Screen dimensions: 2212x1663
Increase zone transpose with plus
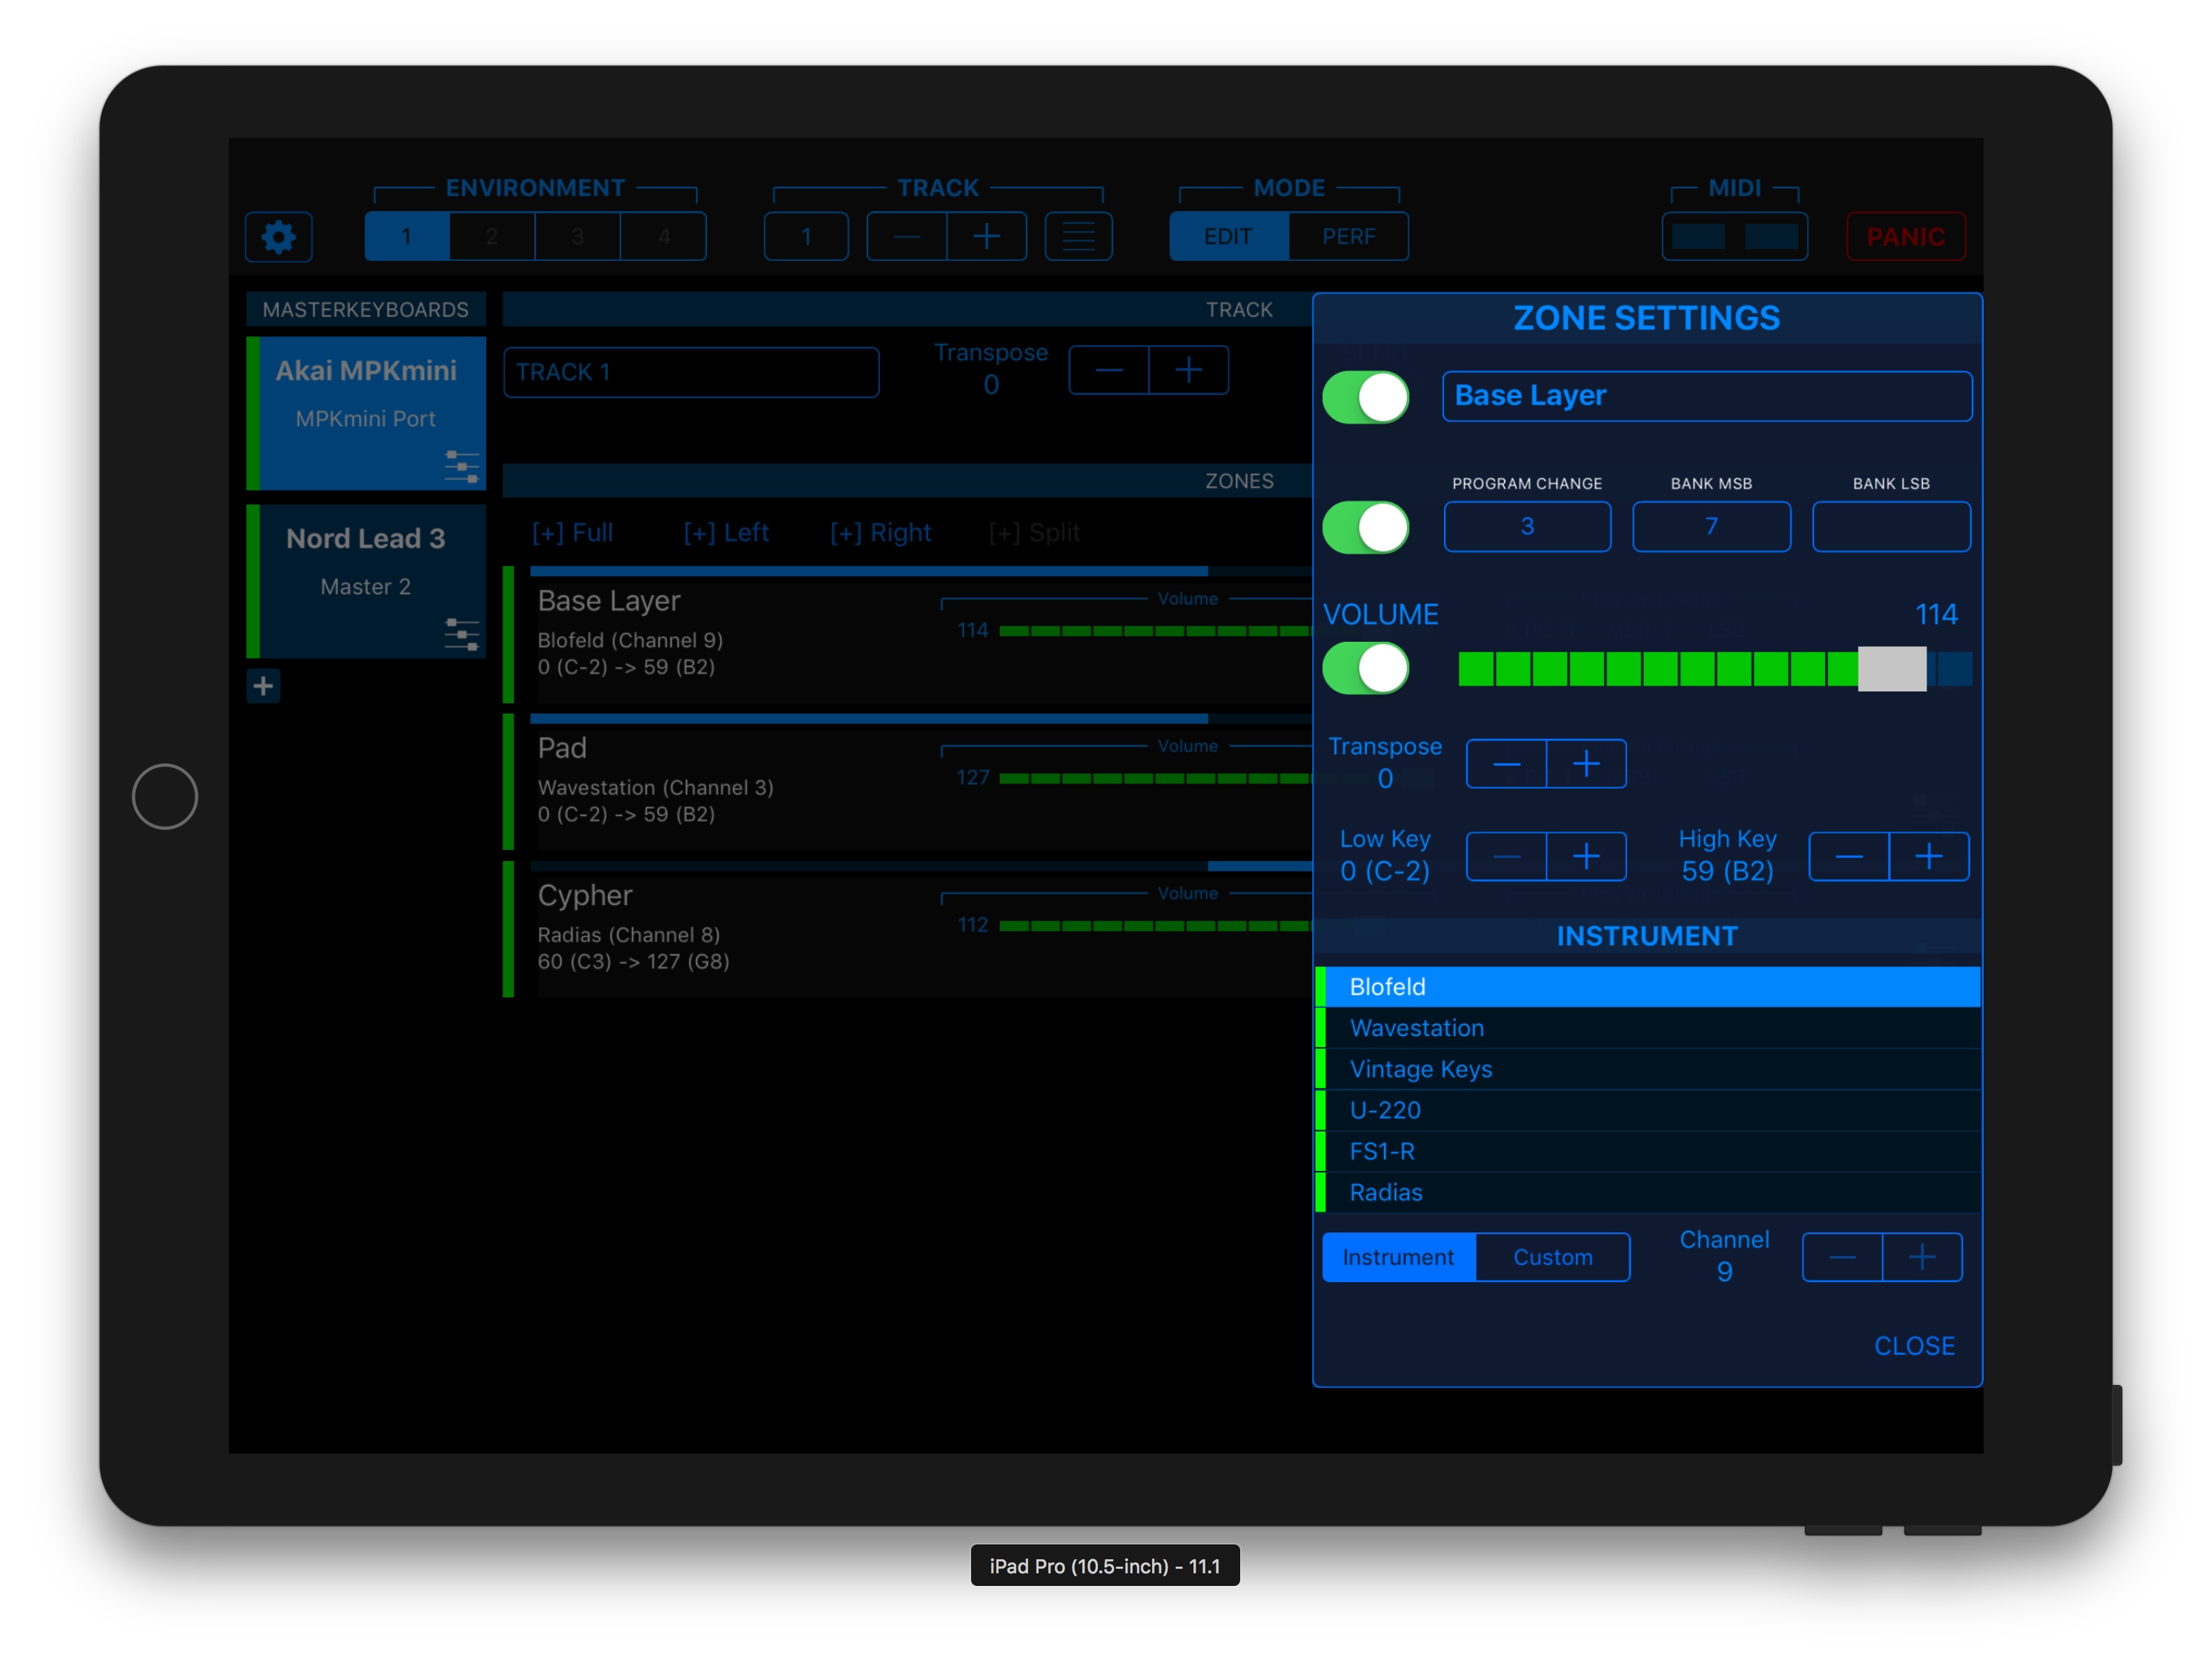point(1586,765)
